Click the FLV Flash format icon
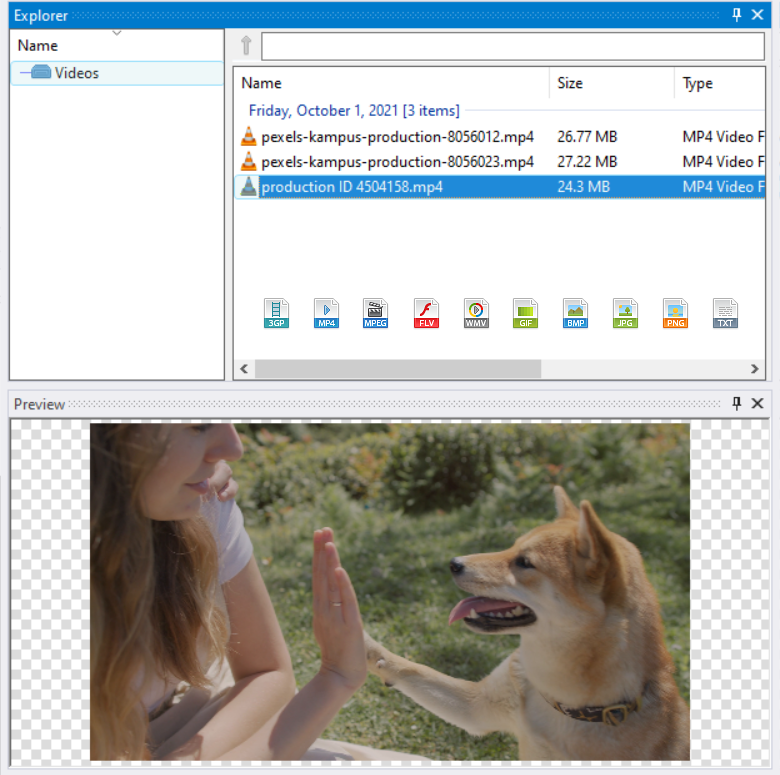The height and width of the screenshot is (775, 780). pyautogui.click(x=426, y=313)
